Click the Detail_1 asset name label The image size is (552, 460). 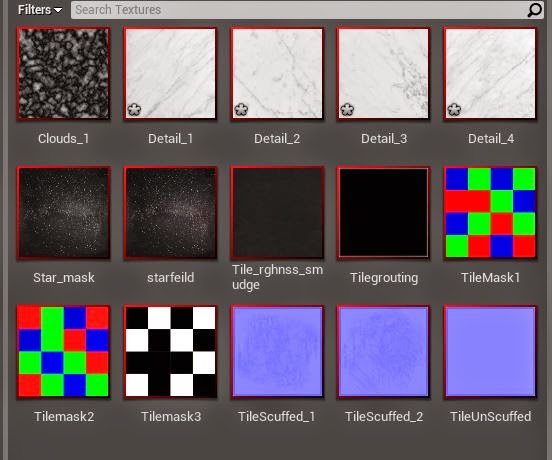(170, 139)
